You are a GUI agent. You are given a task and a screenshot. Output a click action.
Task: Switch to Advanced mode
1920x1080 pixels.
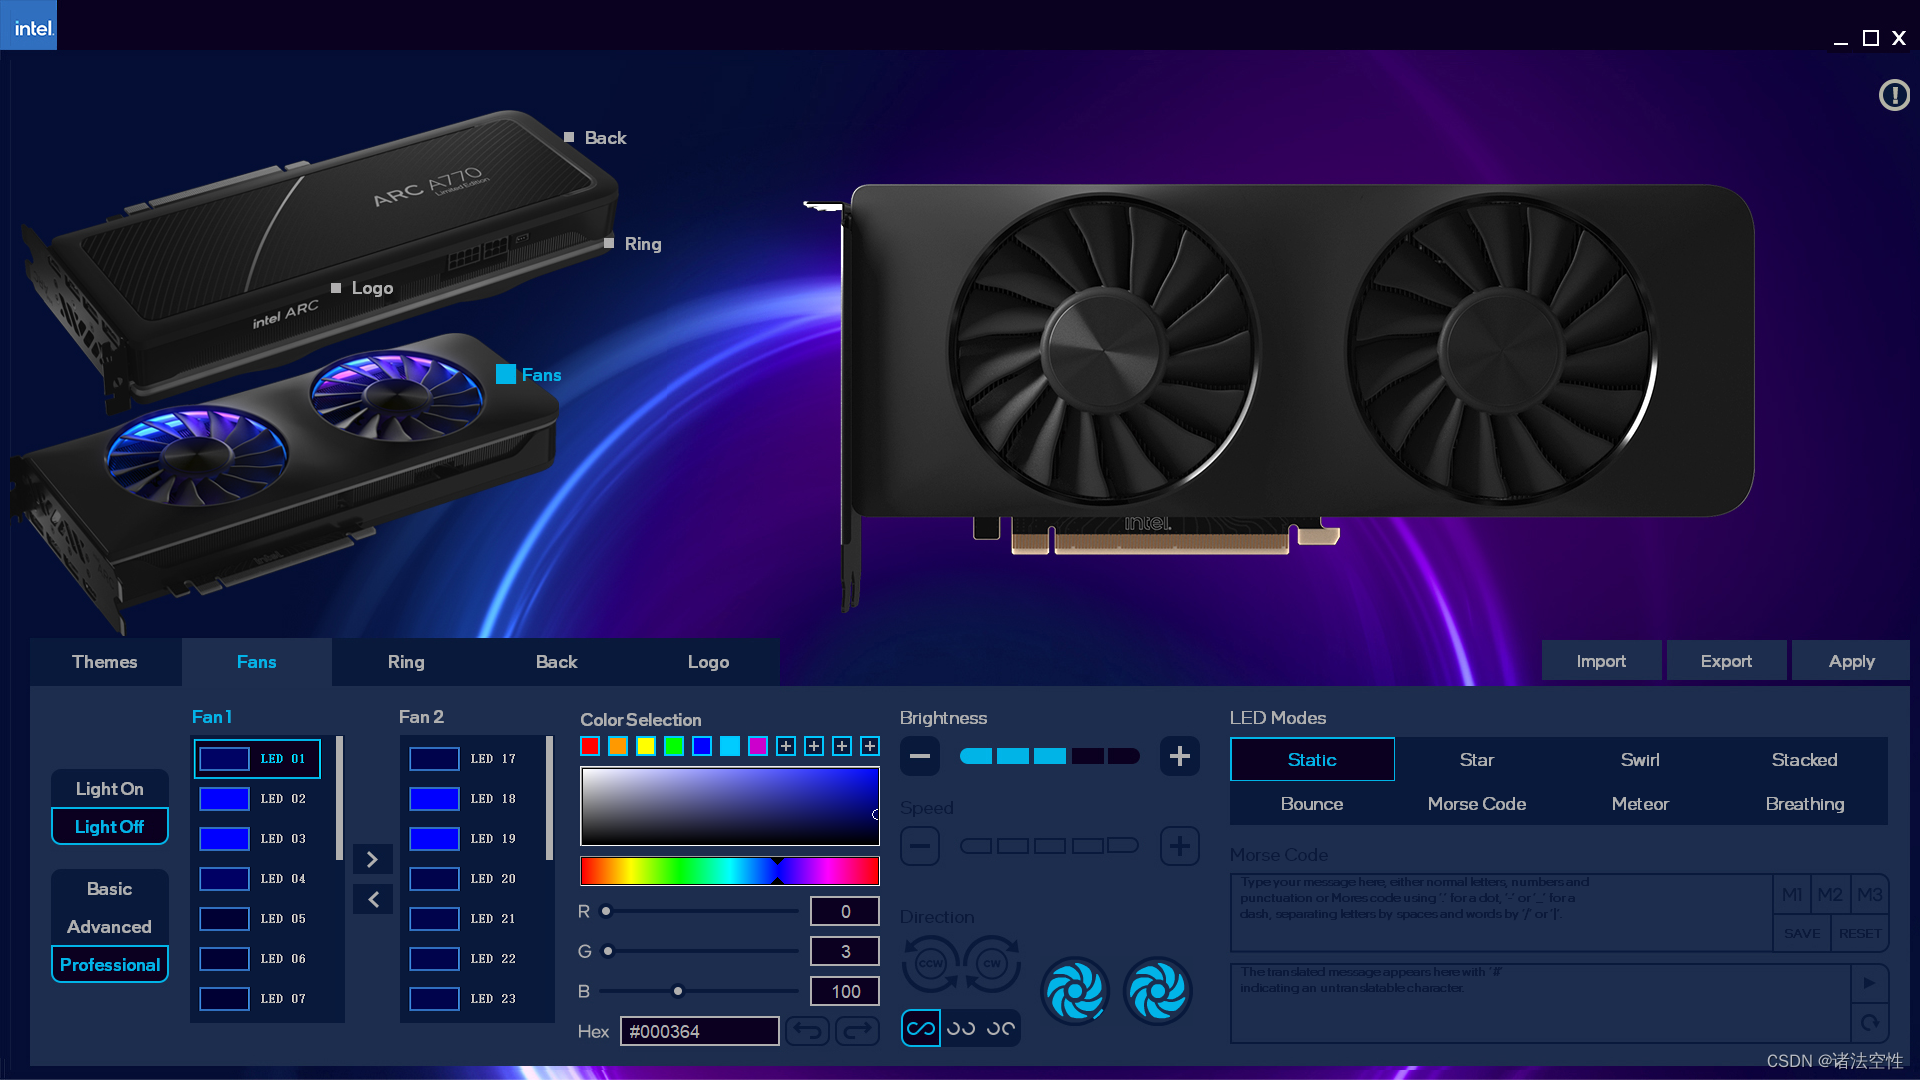click(x=110, y=927)
